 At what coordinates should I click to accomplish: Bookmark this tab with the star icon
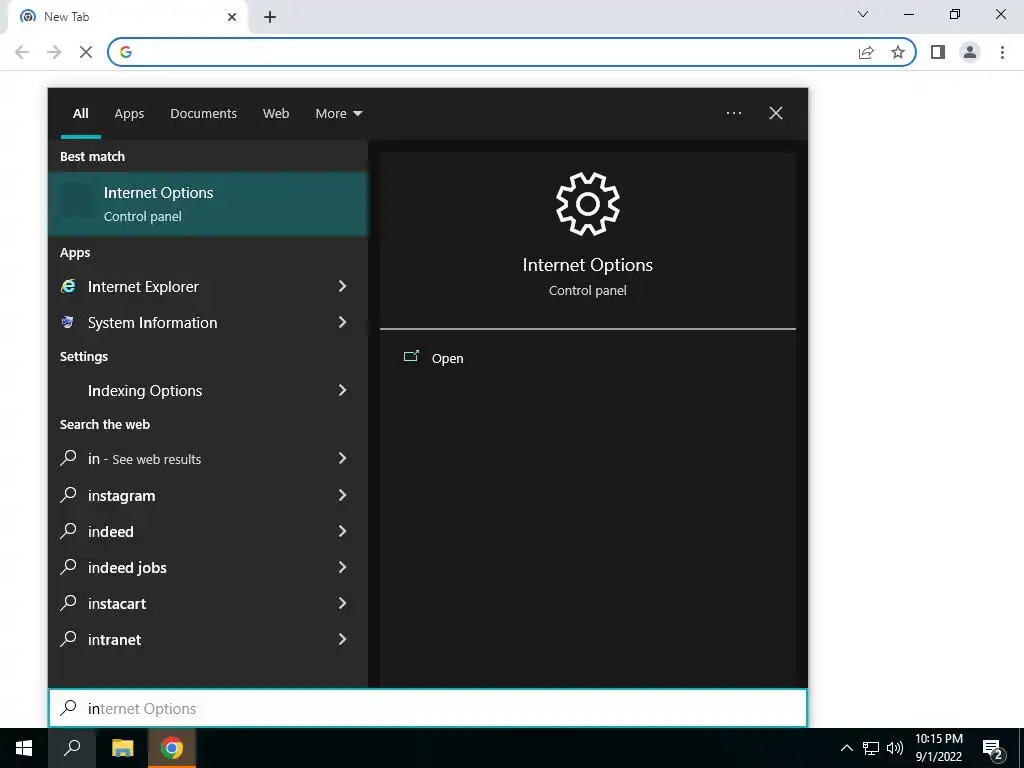(898, 52)
